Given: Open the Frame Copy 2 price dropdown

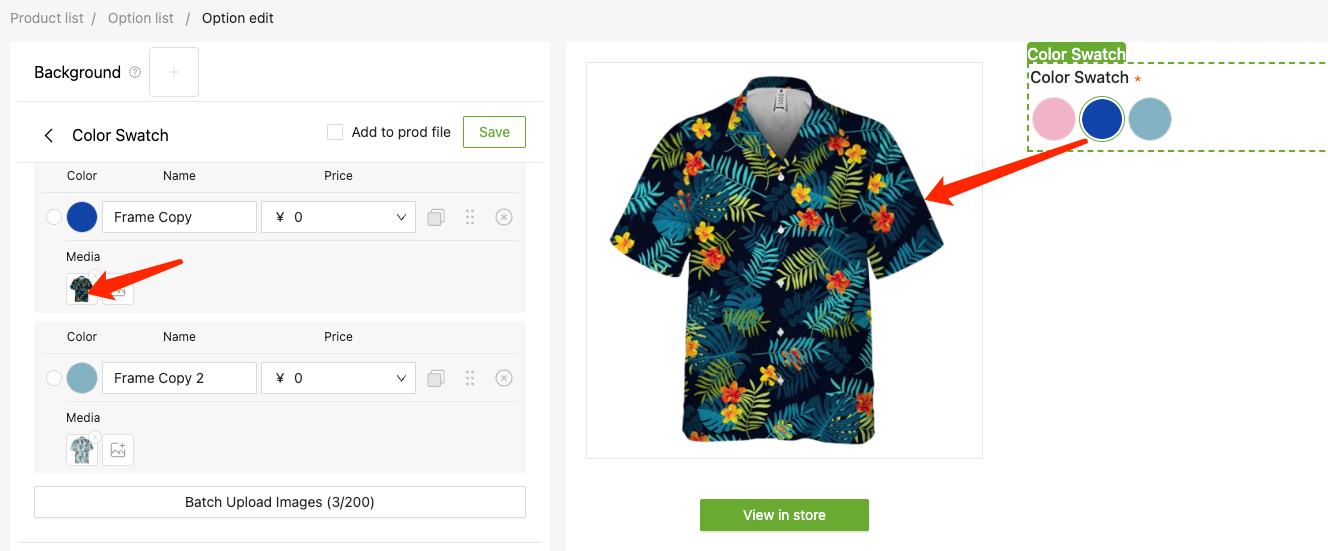Looking at the screenshot, I should coord(400,378).
